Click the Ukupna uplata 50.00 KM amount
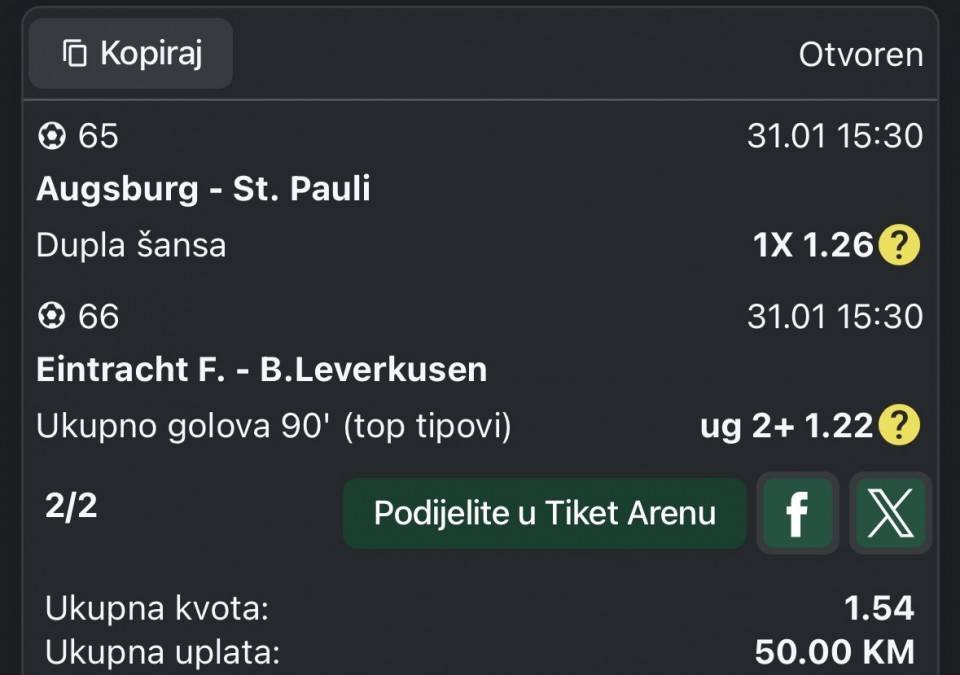Screen dimensions: 960x675 click(x=834, y=653)
